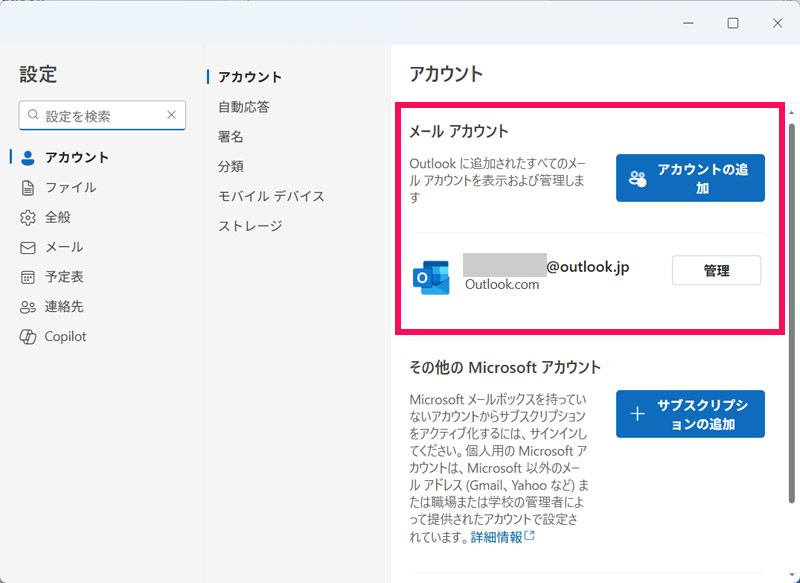
Task: Click the 管理 button for the account
Action: (716, 270)
